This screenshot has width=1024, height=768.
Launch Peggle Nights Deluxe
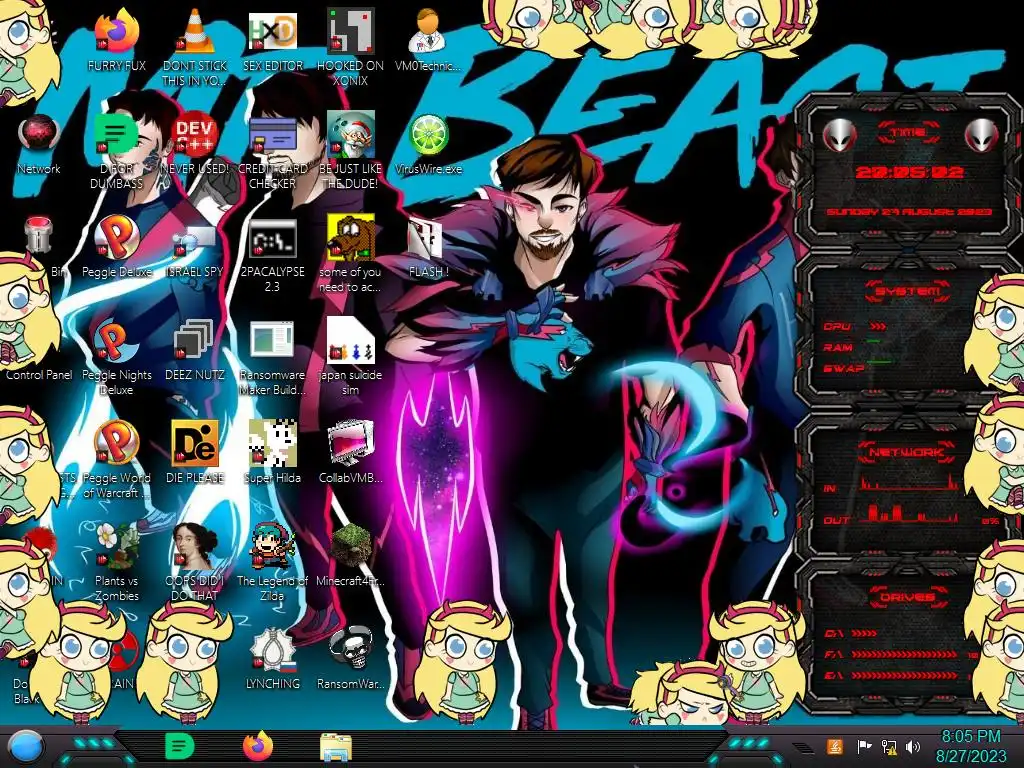[x=116, y=341]
